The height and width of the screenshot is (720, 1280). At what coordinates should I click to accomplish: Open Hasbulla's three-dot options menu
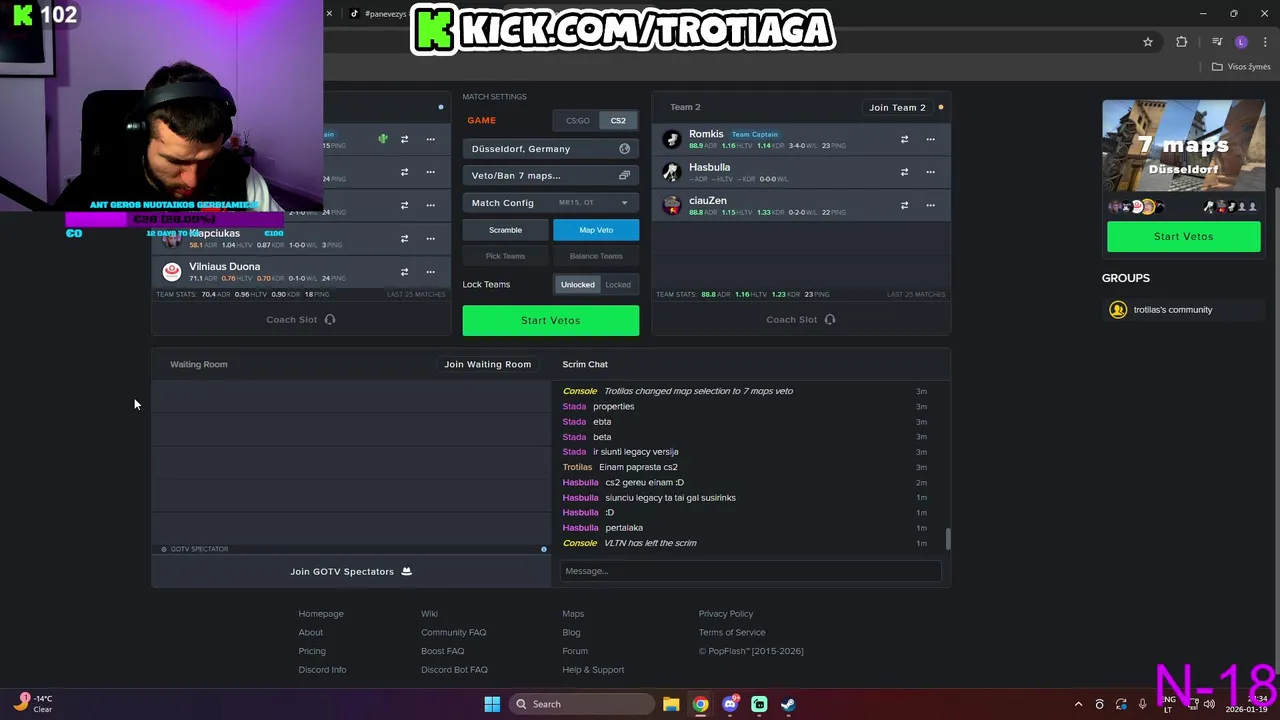tap(930, 172)
